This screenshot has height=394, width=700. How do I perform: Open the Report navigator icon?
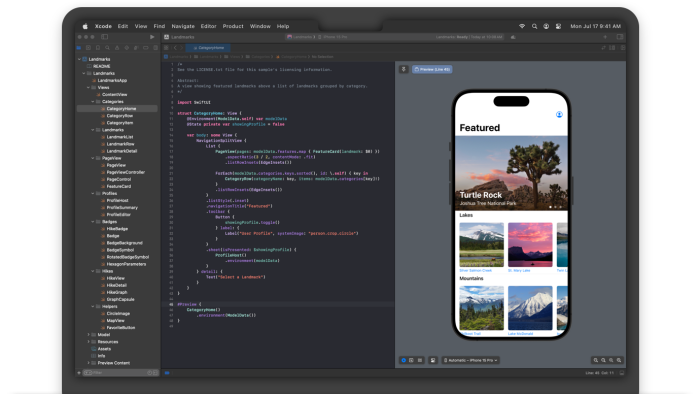pos(155,48)
